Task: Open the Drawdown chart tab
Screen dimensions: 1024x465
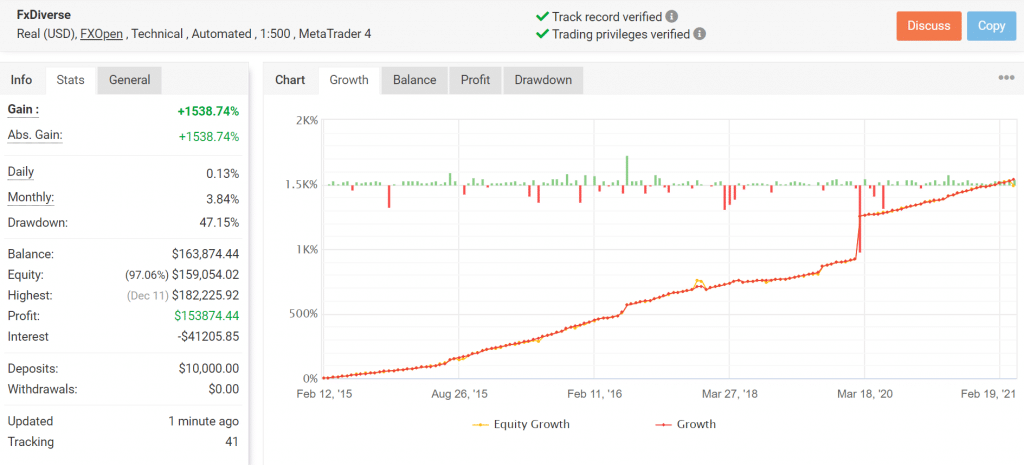Action: 543,80
